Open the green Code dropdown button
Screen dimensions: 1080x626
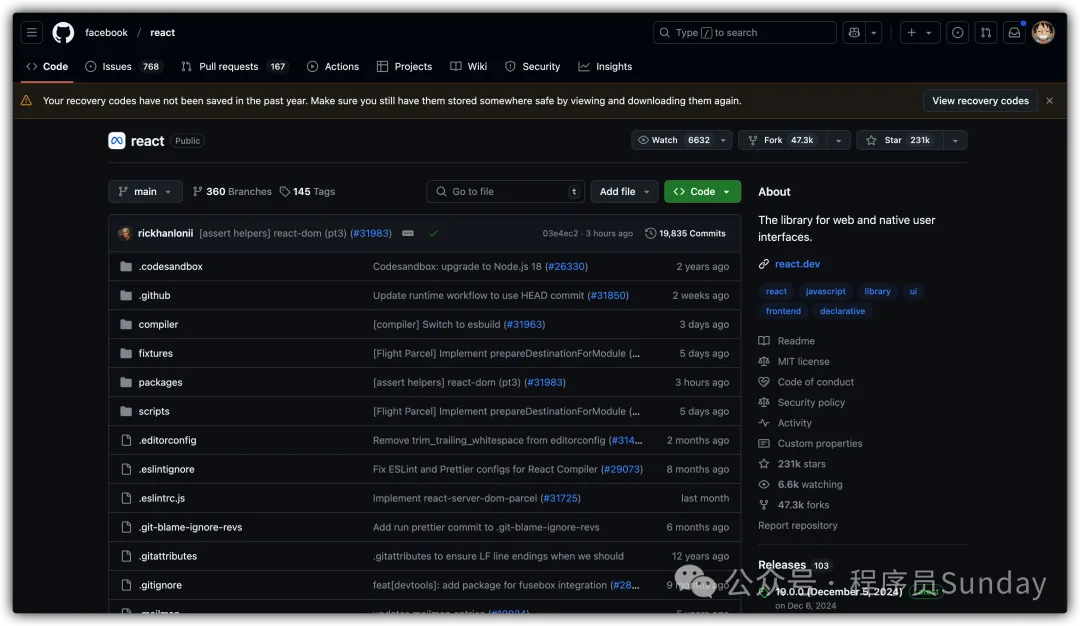(702, 192)
